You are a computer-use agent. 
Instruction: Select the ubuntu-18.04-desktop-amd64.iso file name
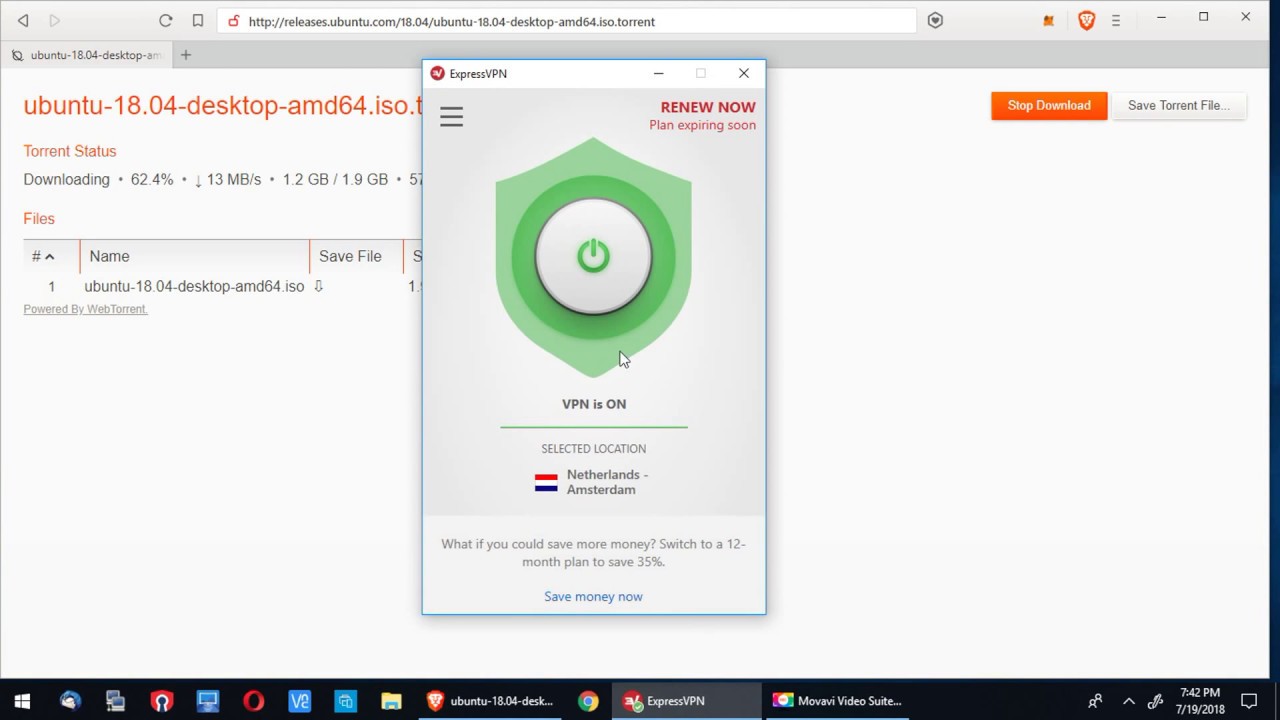tap(194, 286)
